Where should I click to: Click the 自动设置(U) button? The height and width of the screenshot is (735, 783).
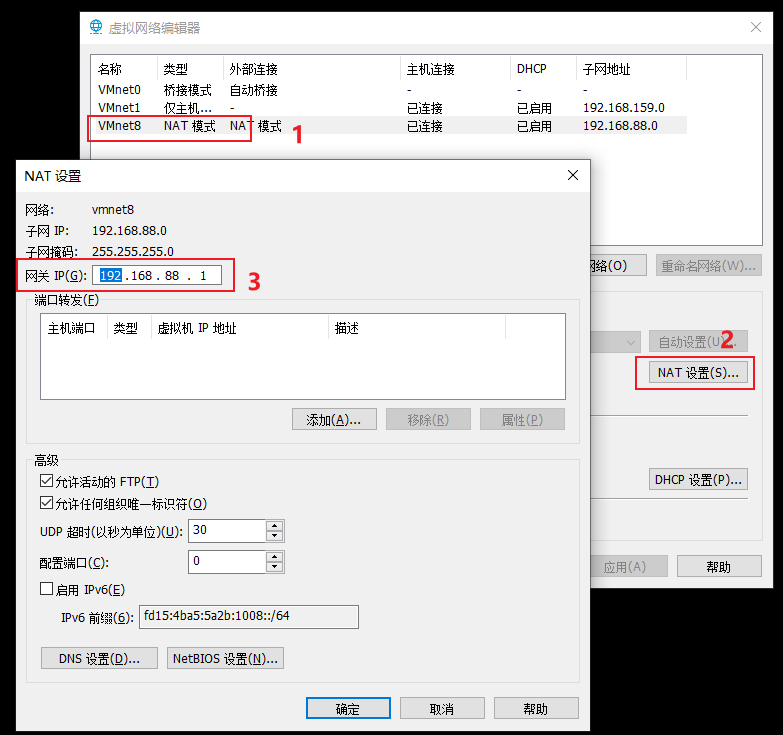pos(698,341)
